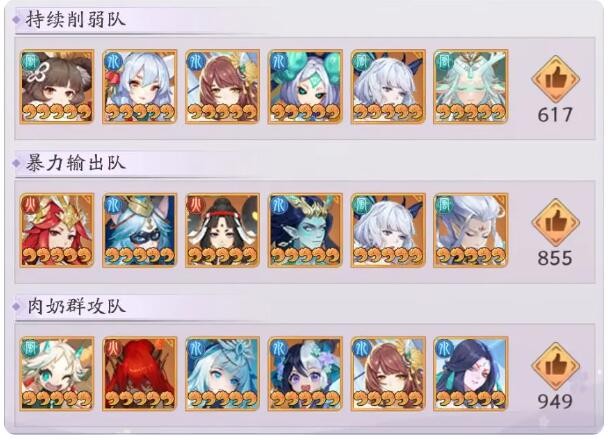
Task: Pick the green-skinned water hero in 暴力输出队
Action: pyautogui.click(x=305, y=230)
